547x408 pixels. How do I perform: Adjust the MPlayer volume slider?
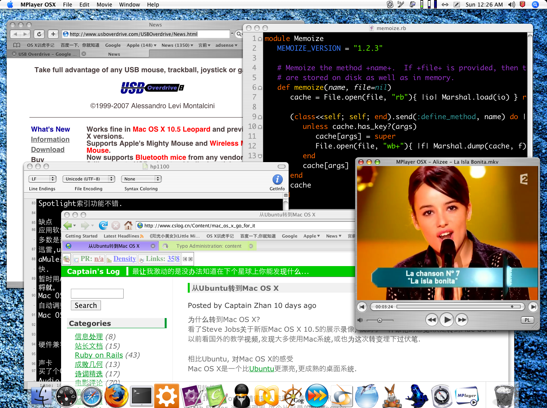point(380,320)
